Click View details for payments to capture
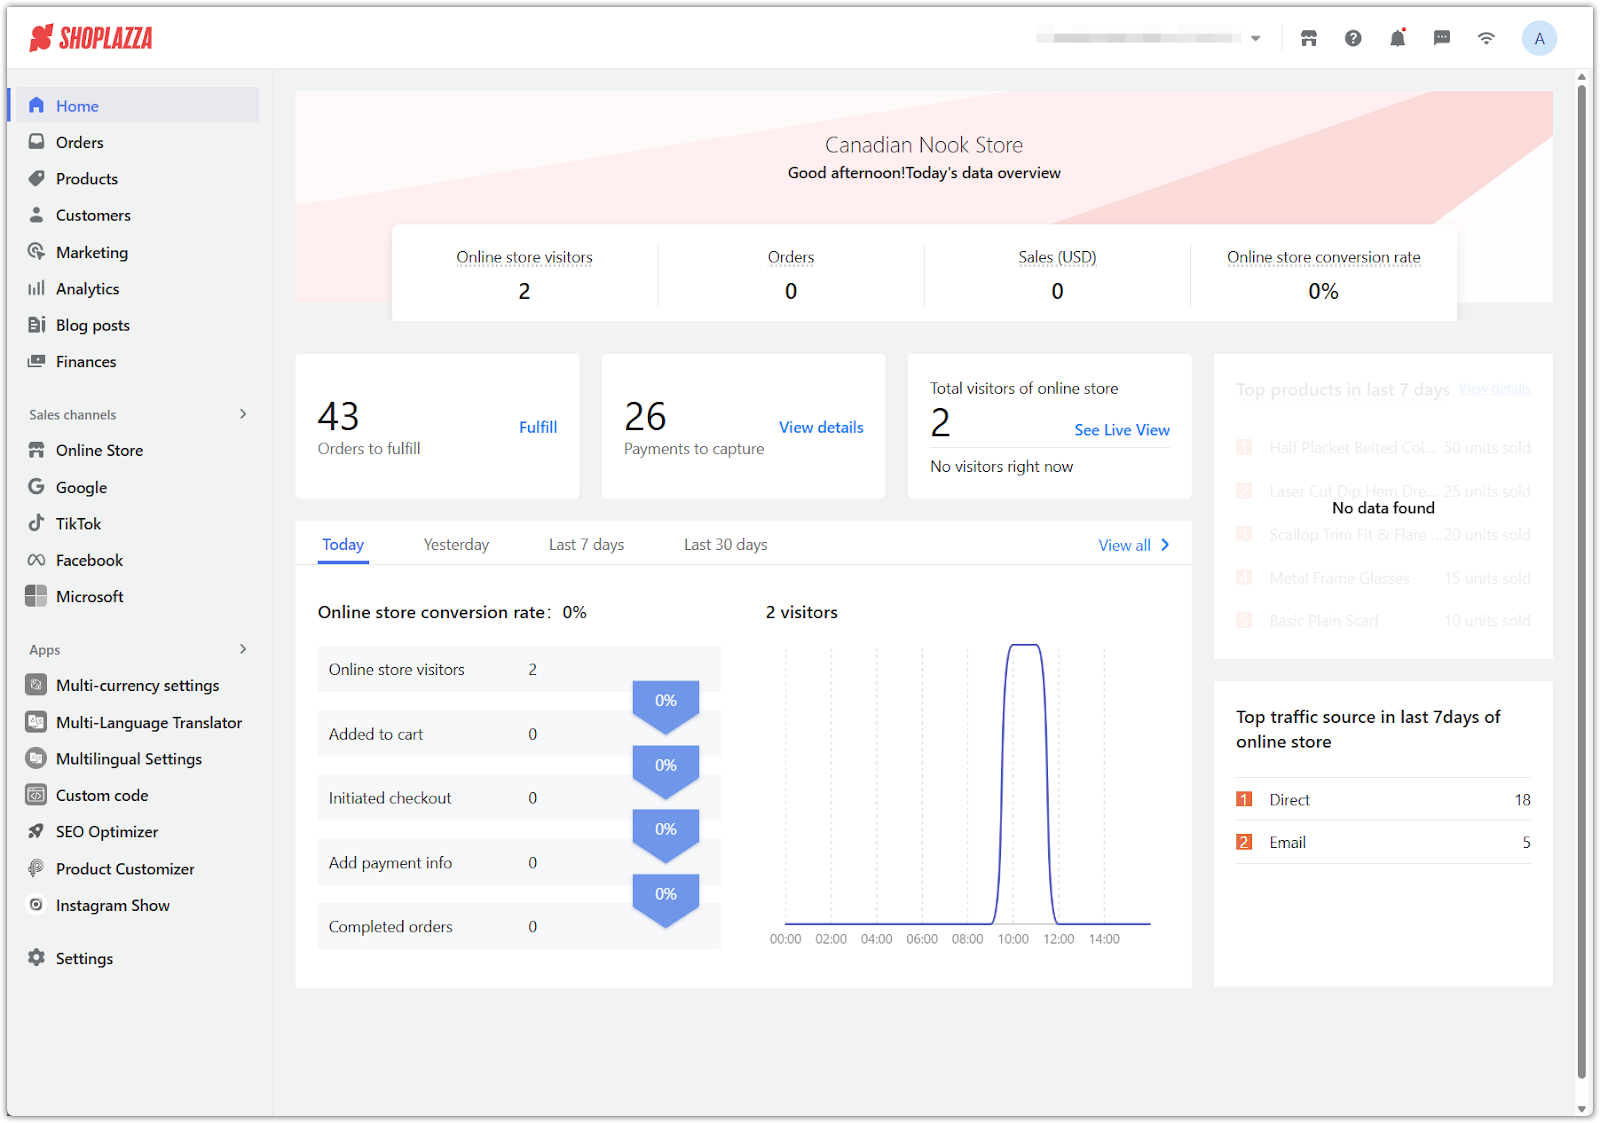 tap(821, 427)
